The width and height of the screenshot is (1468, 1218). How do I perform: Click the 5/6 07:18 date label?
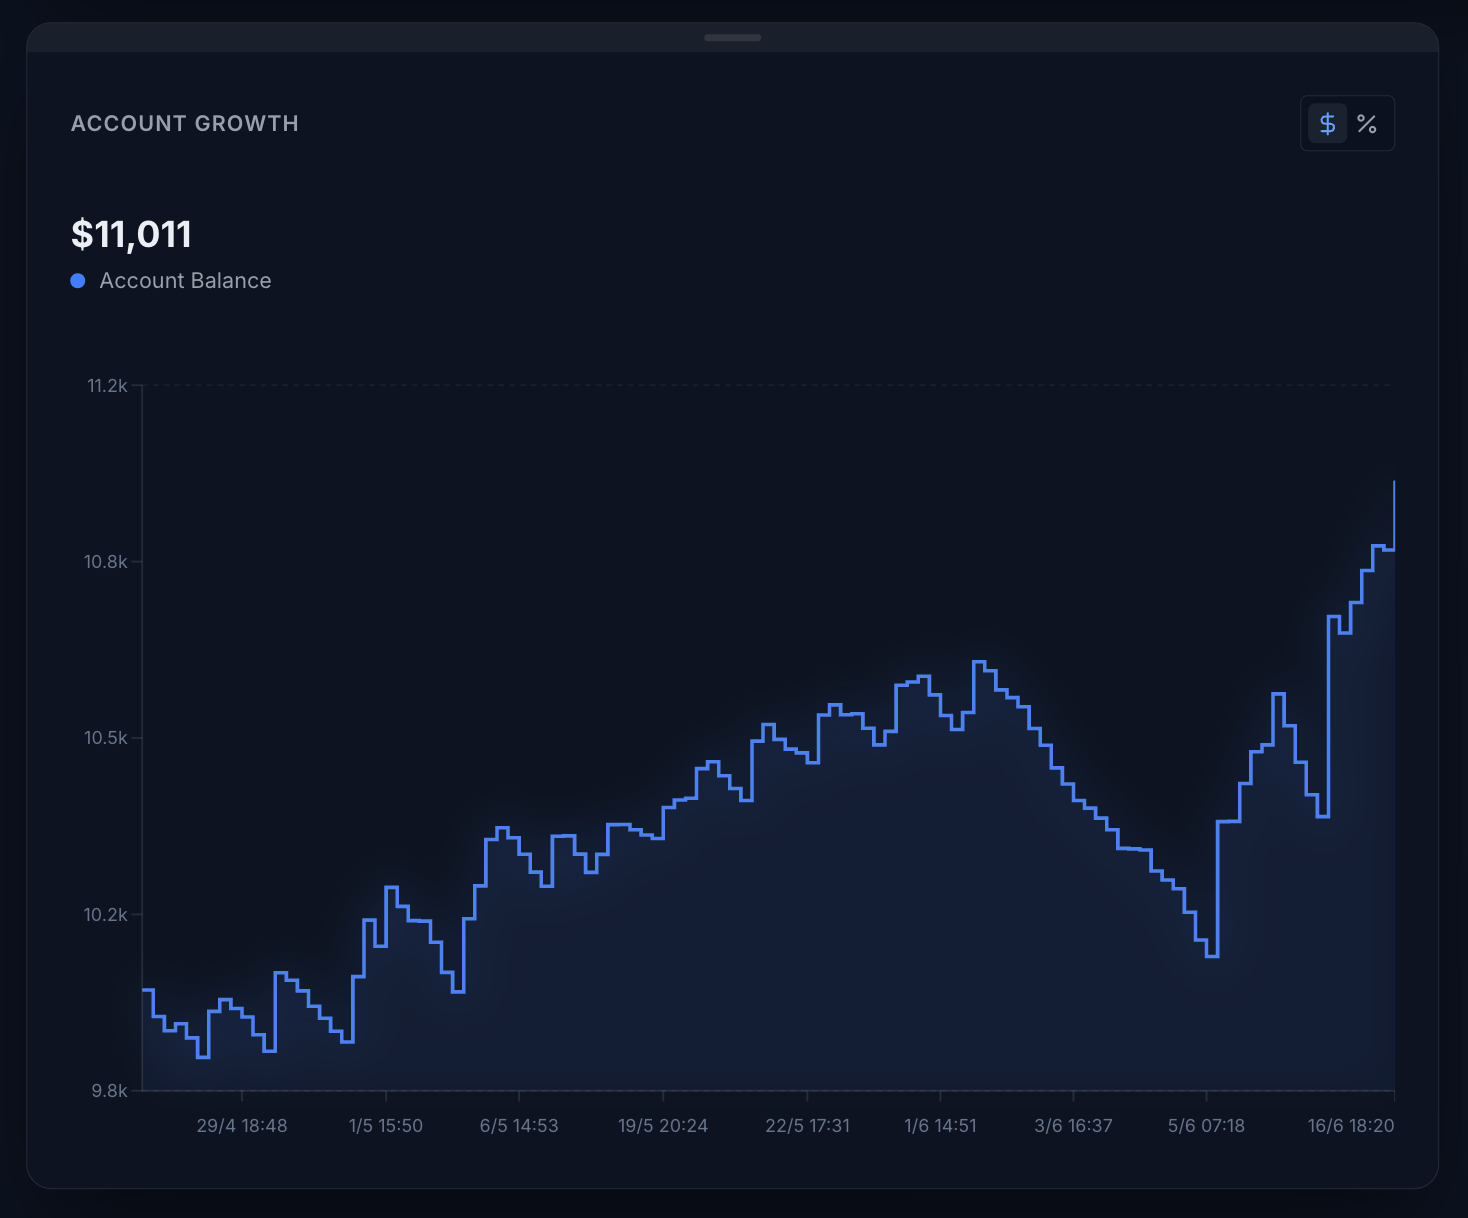click(x=1206, y=1126)
